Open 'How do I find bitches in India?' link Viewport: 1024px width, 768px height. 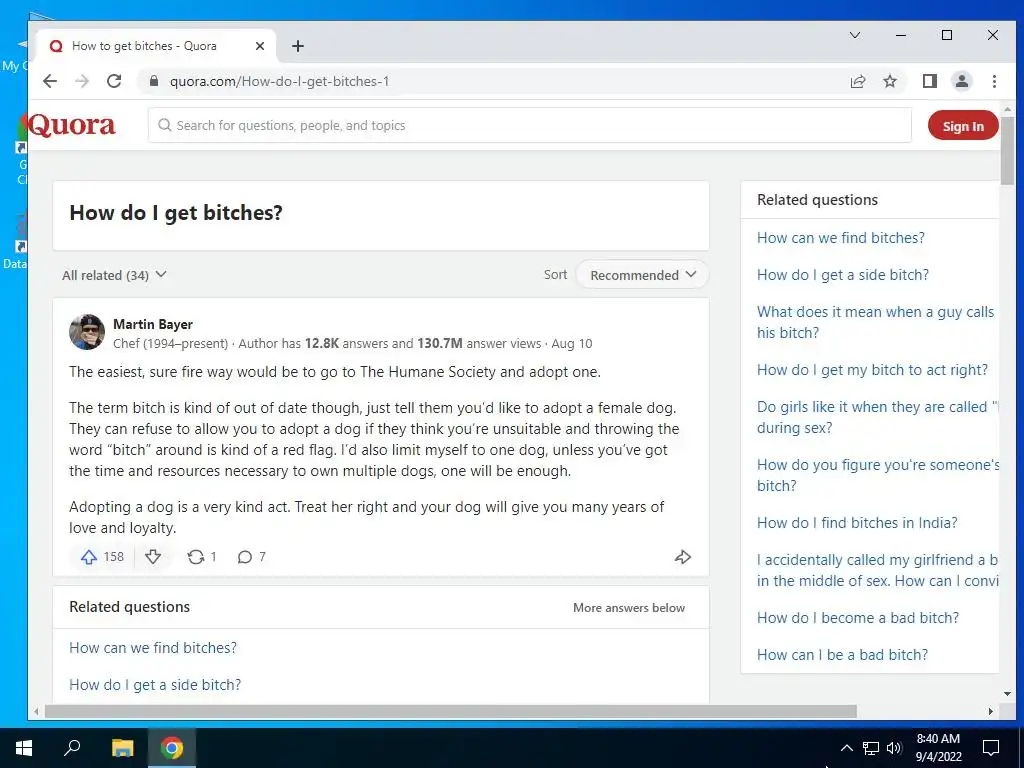coord(857,522)
